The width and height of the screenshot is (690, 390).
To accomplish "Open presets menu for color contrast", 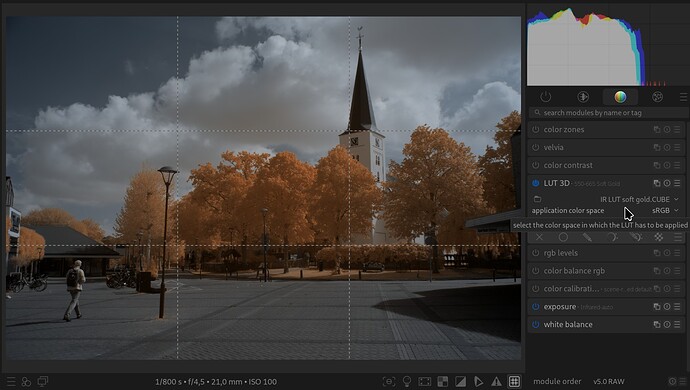I will [x=677, y=165].
